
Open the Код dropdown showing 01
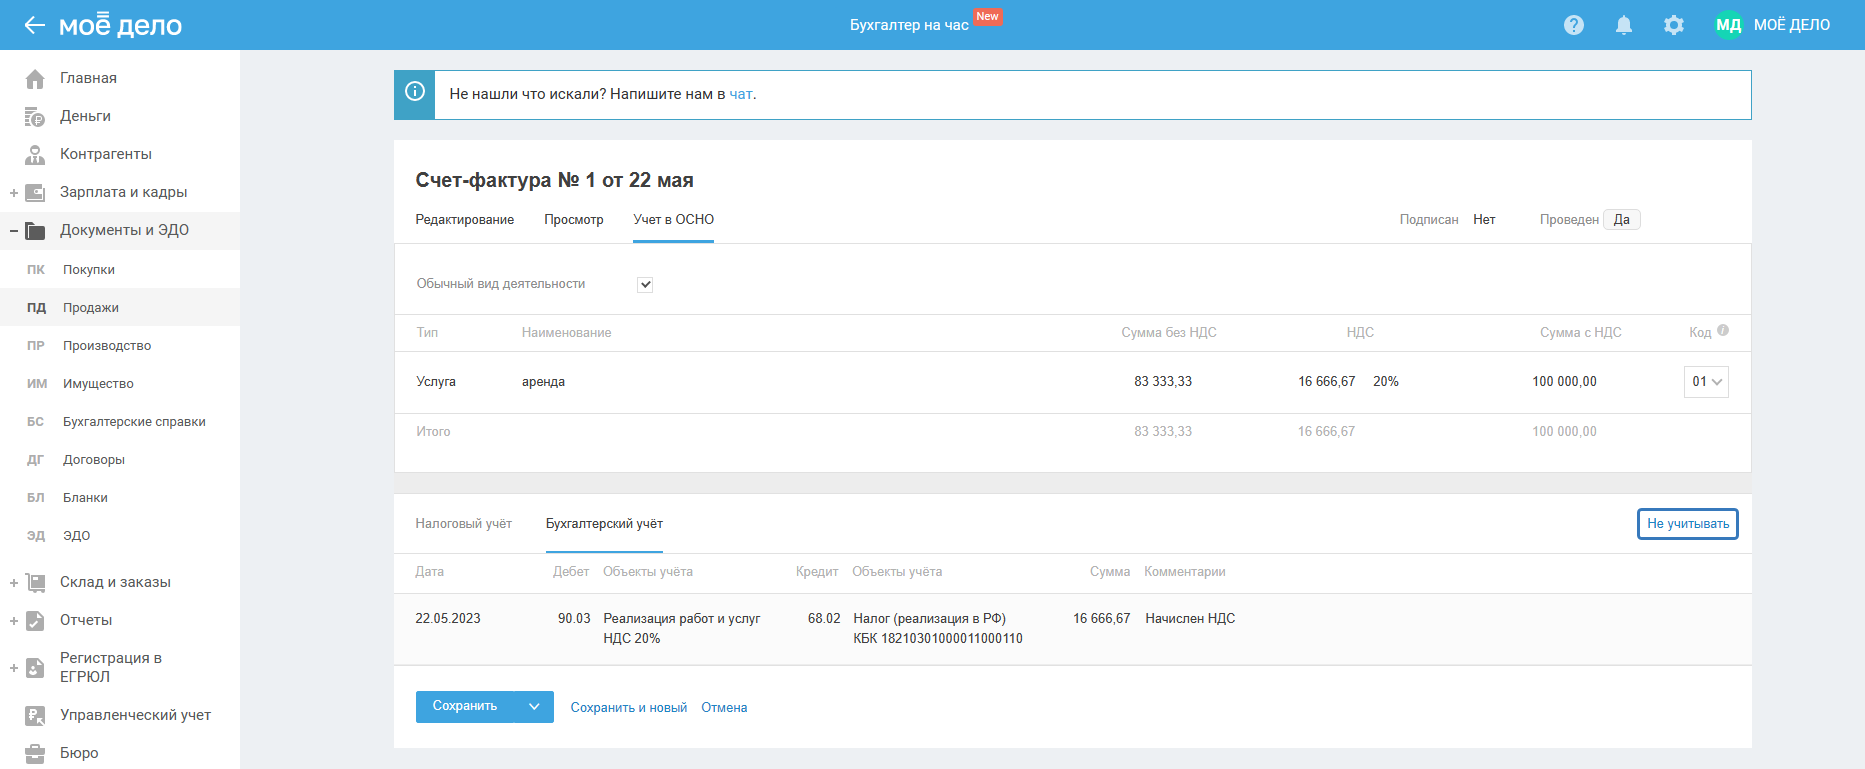[x=1706, y=382]
